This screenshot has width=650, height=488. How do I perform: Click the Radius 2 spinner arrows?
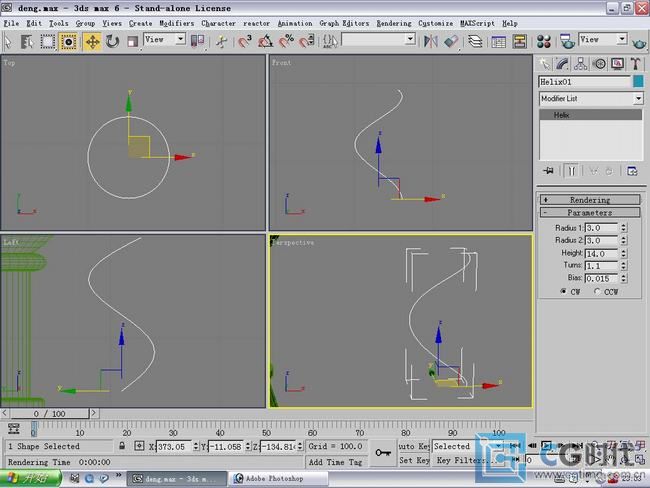tap(623, 240)
